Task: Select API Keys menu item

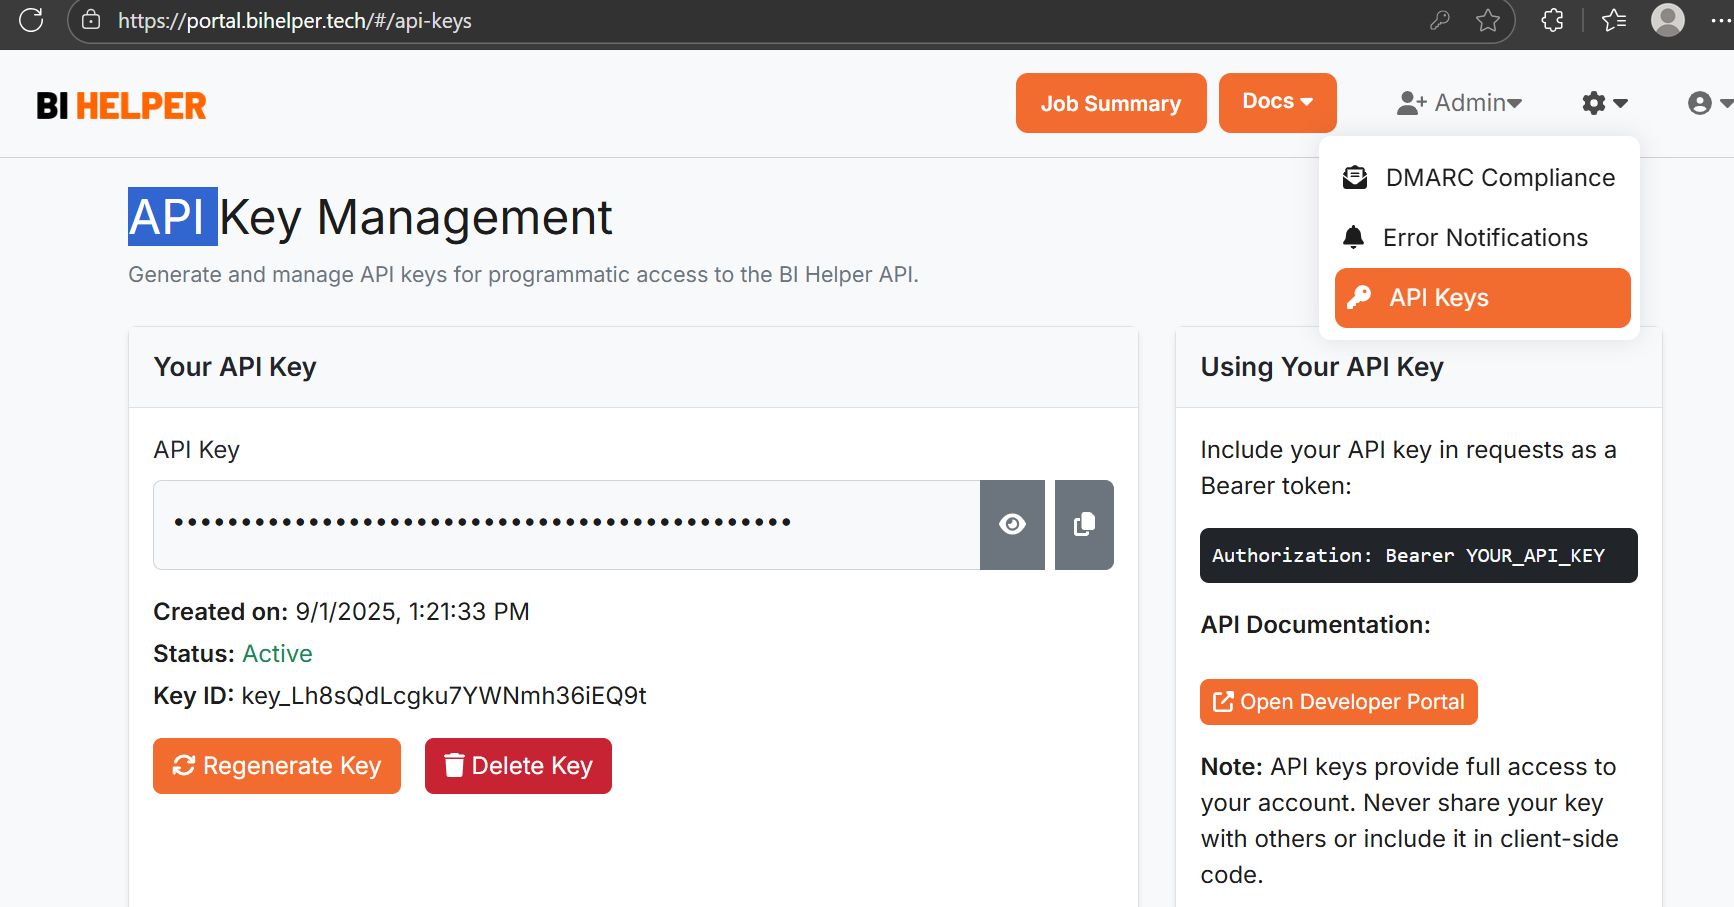Action: [x=1483, y=298]
